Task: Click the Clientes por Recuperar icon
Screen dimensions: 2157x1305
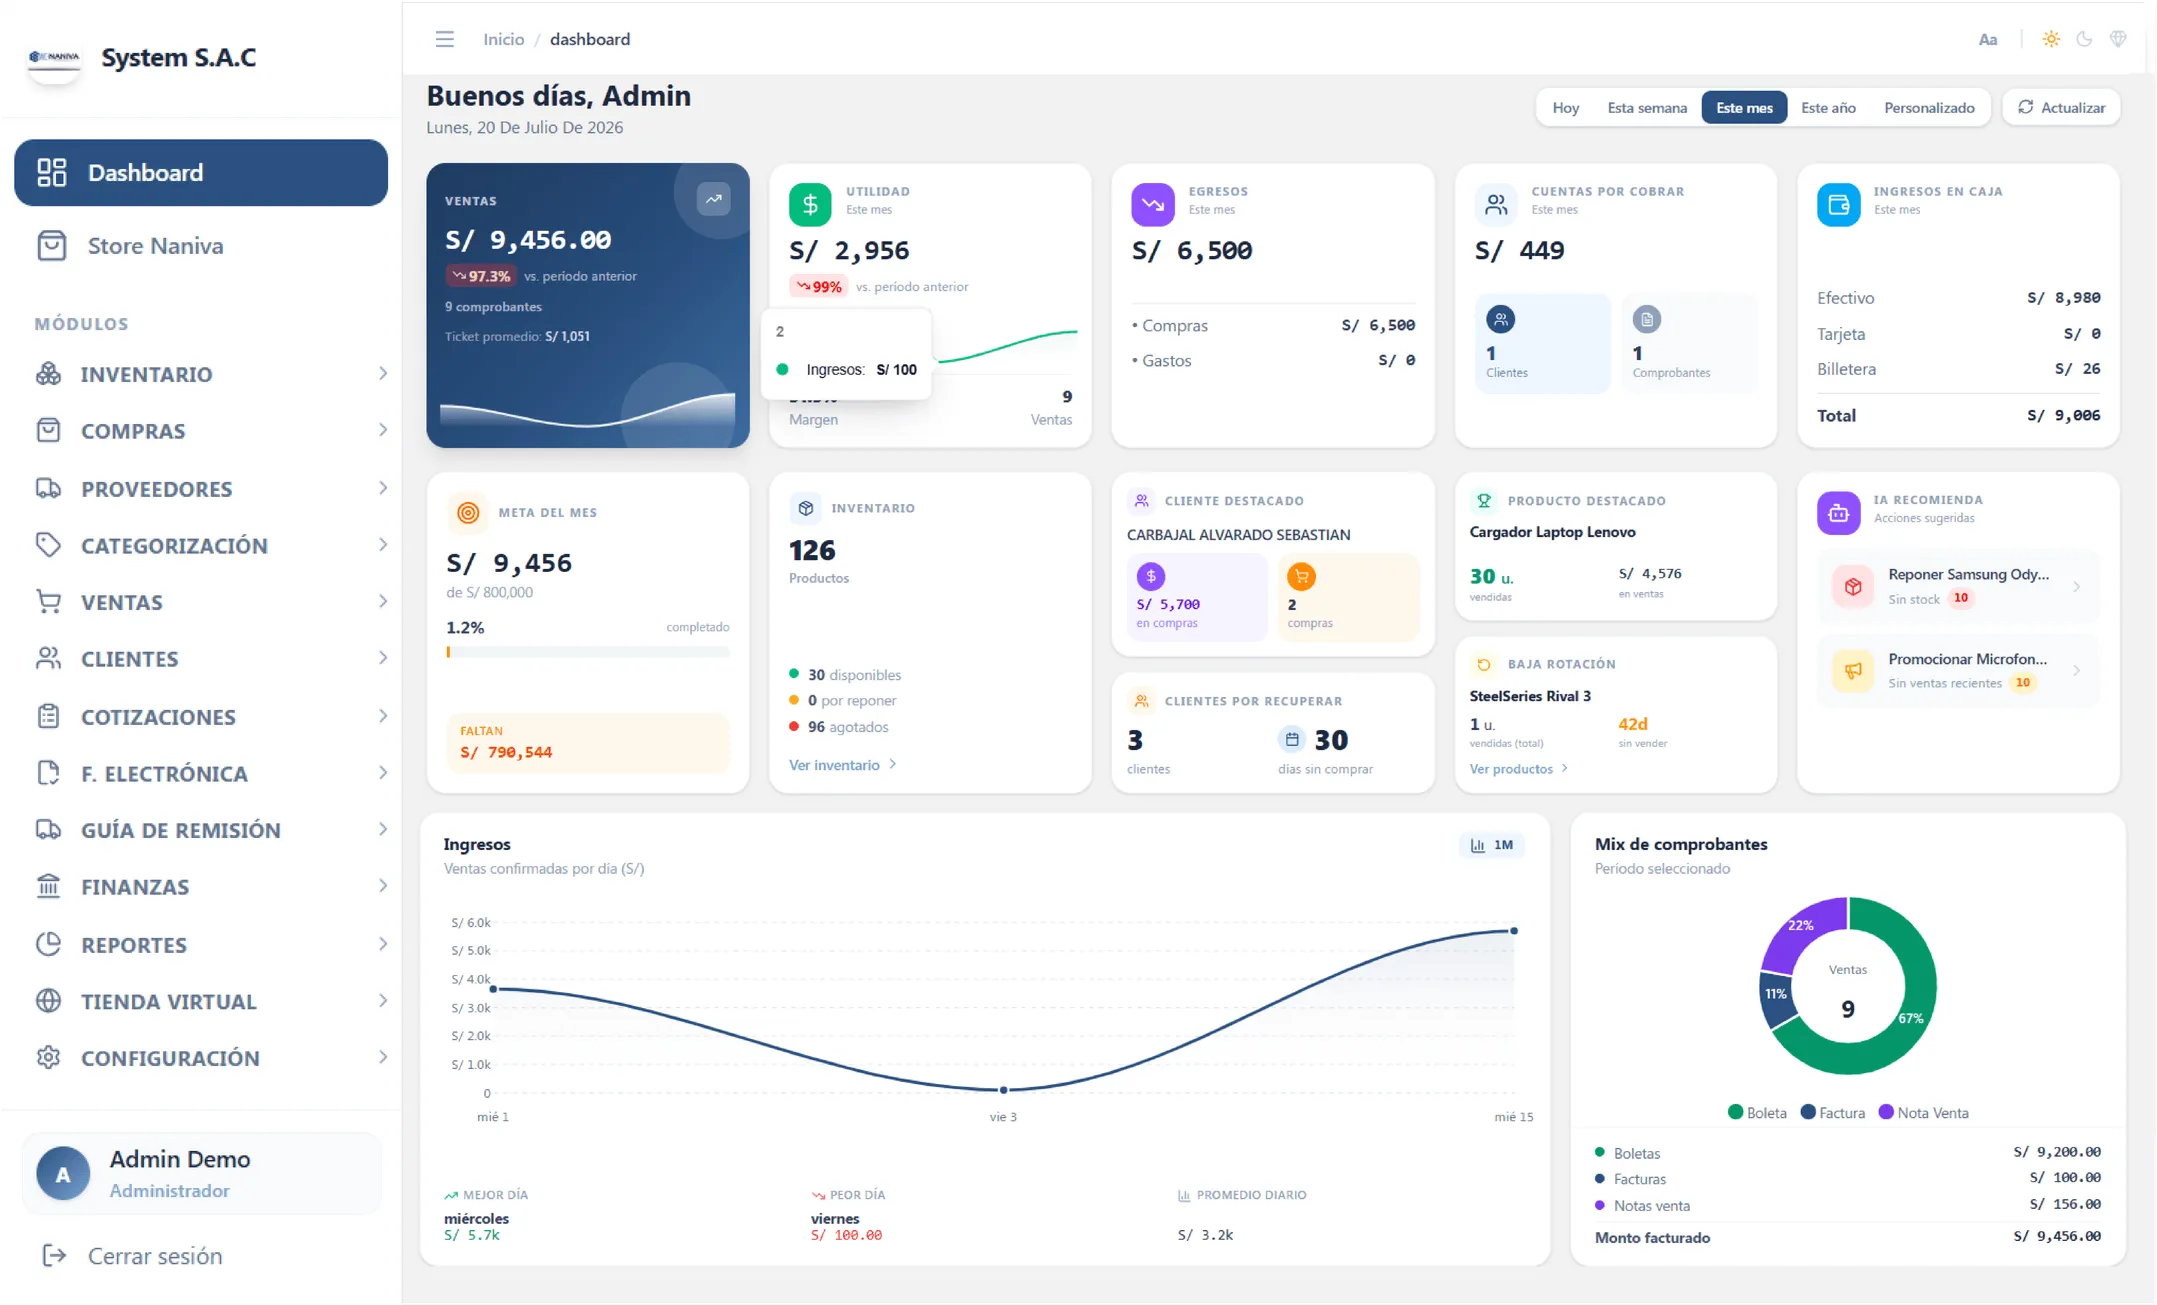Action: pos(1141,701)
